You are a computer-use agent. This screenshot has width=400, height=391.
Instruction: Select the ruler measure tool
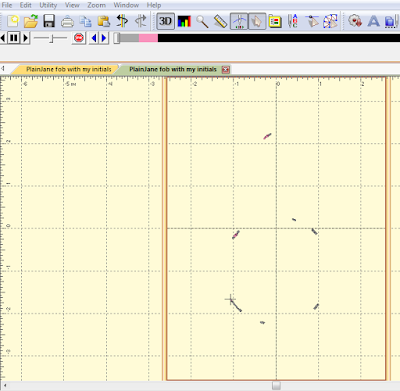220,22
